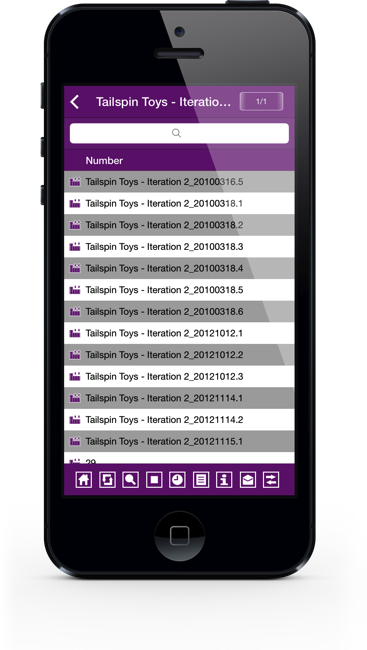
Task: Tap the Number column header
Action: tap(104, 160)
